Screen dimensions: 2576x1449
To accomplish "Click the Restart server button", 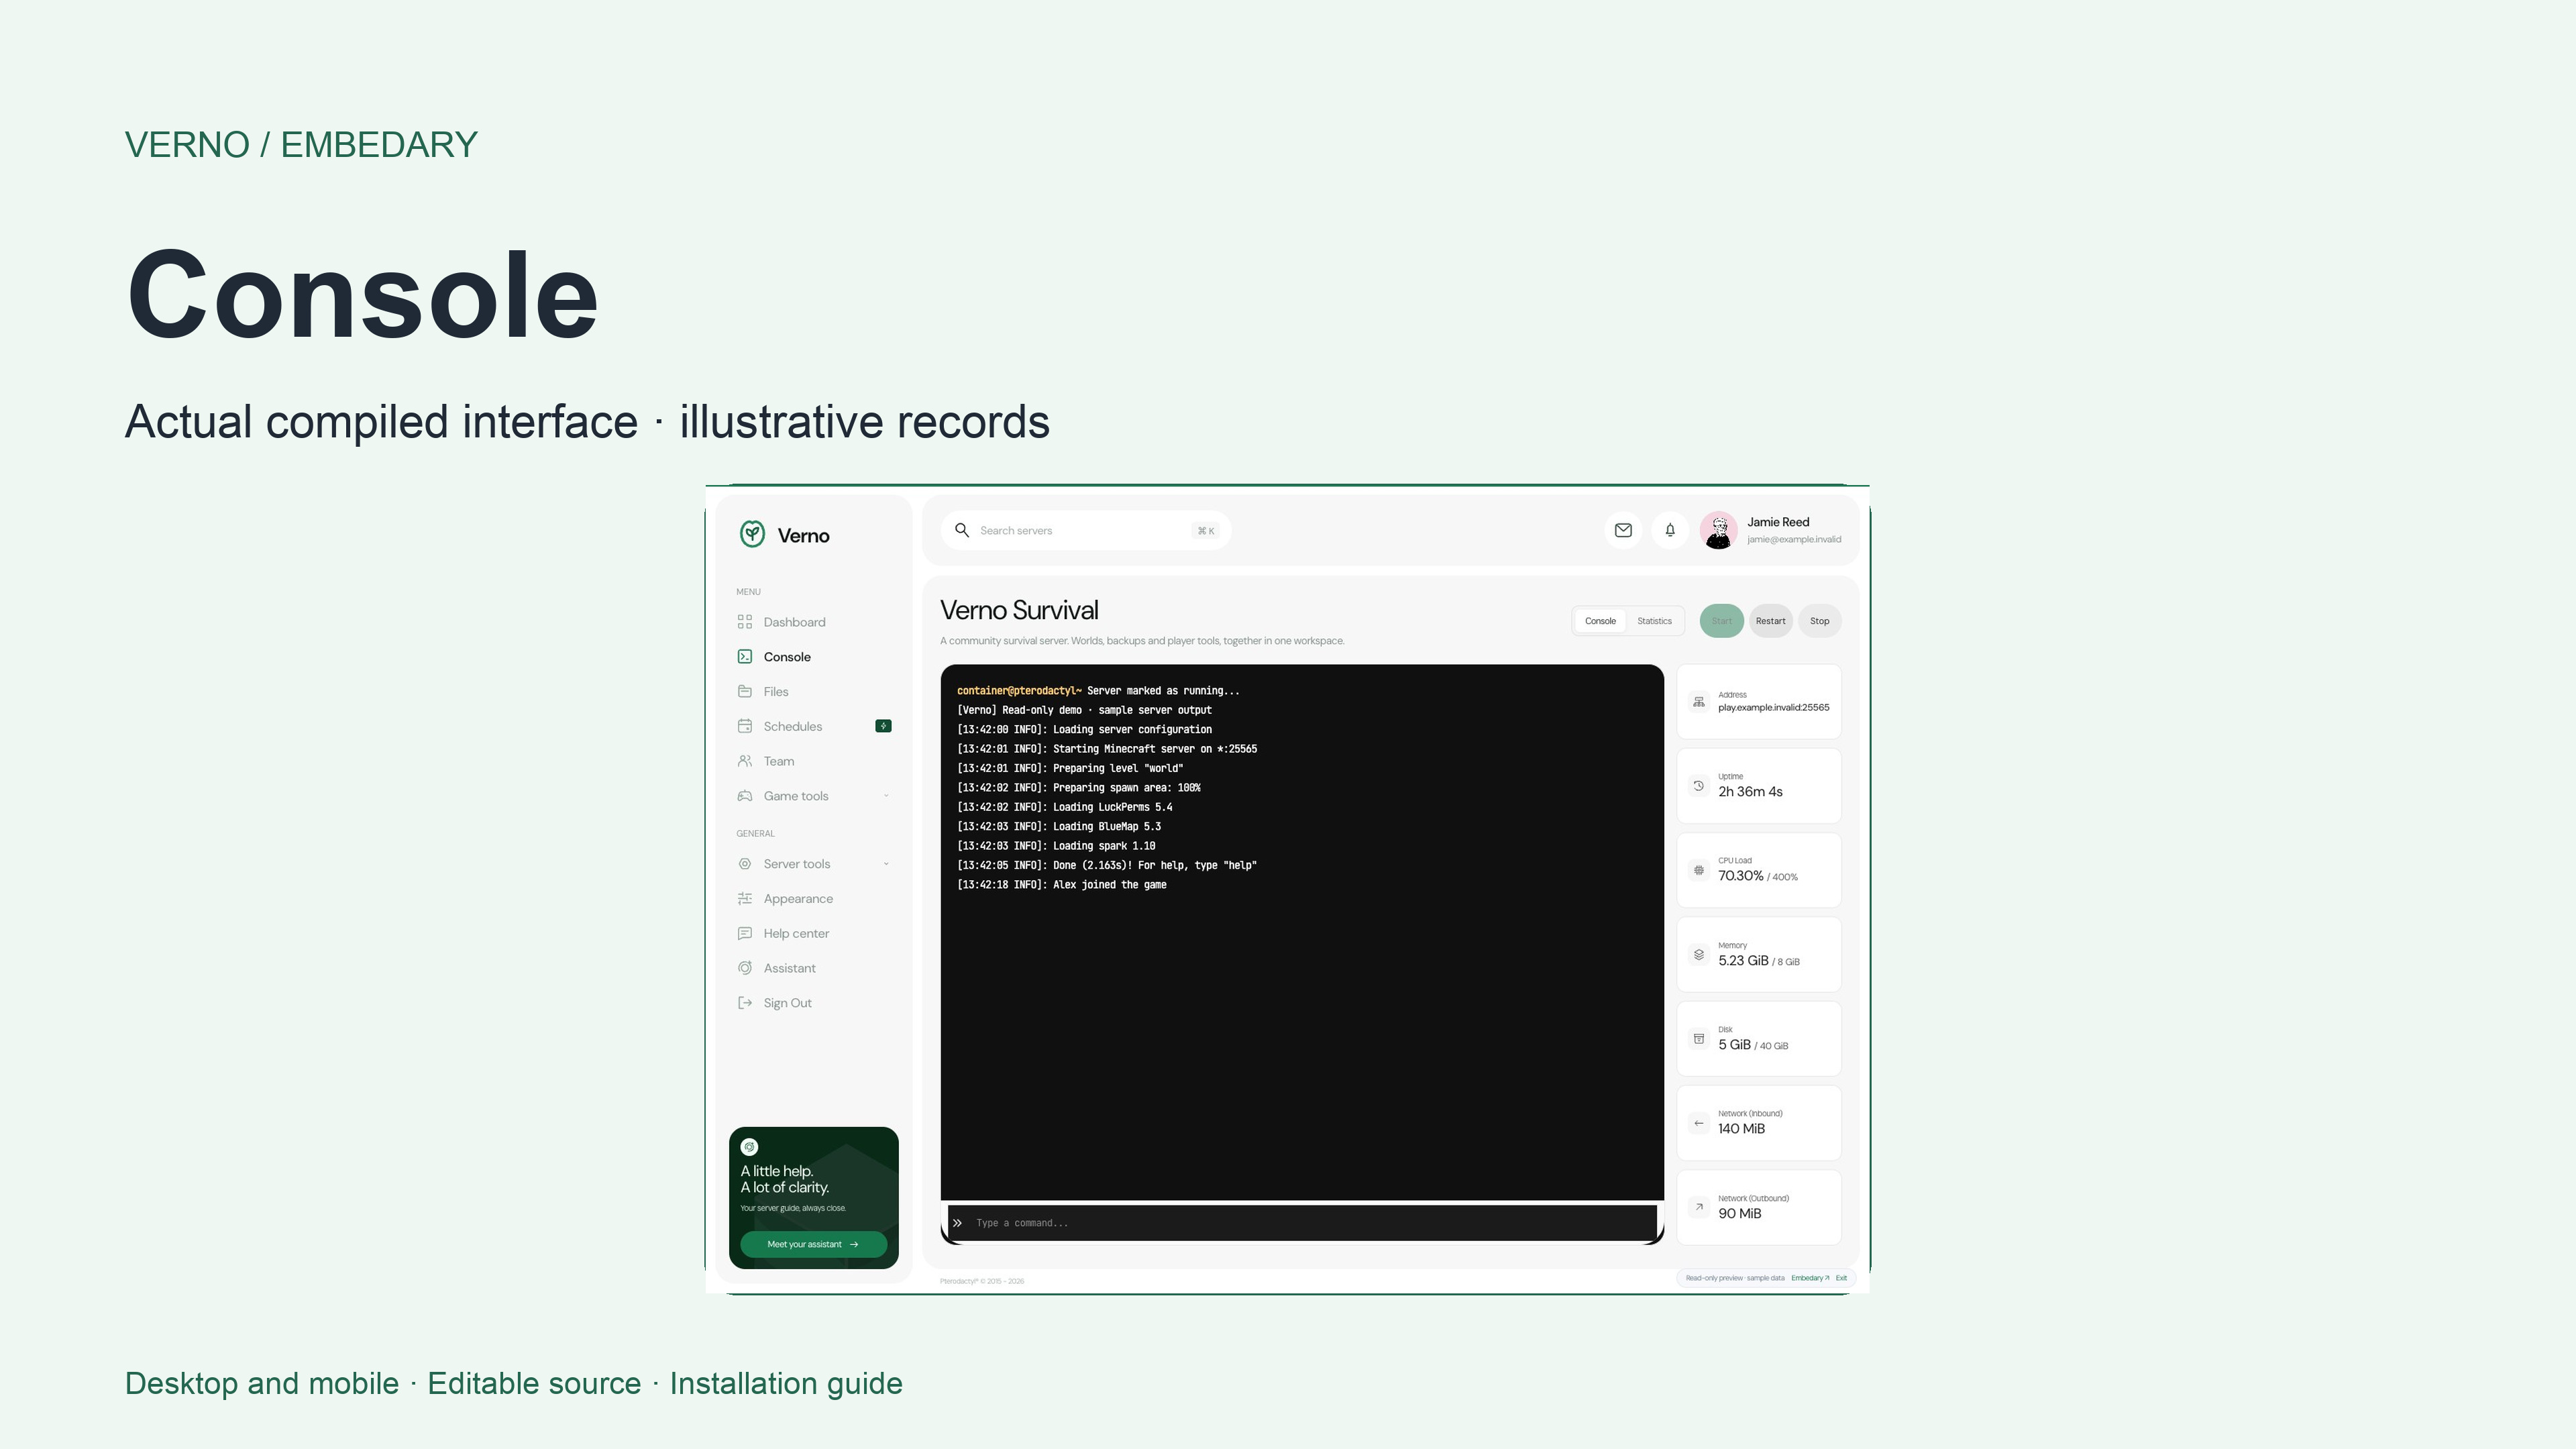I will [1770, 621].
